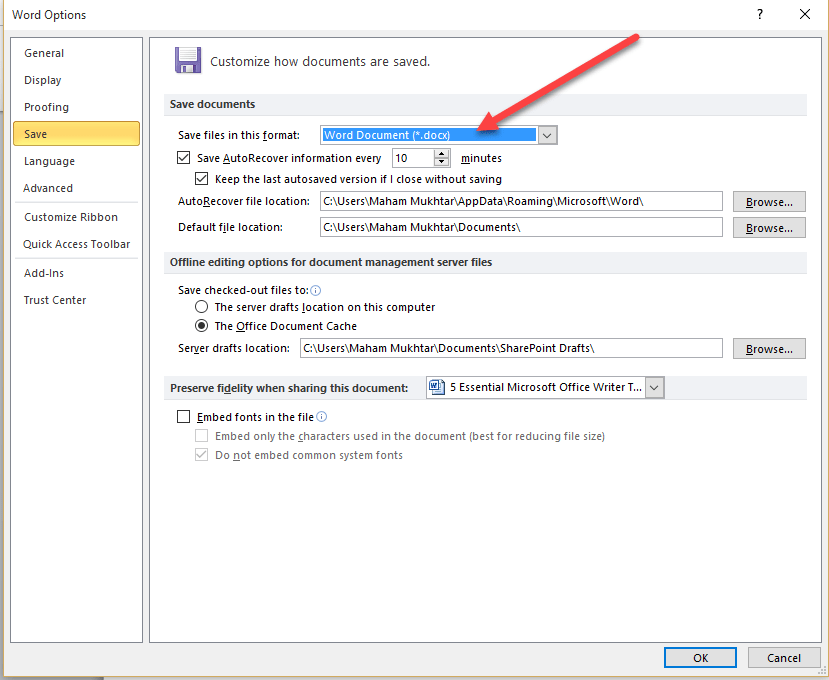Toggle Save AutoRecover information checkbox
829x680 pixels.
[183, 158]
